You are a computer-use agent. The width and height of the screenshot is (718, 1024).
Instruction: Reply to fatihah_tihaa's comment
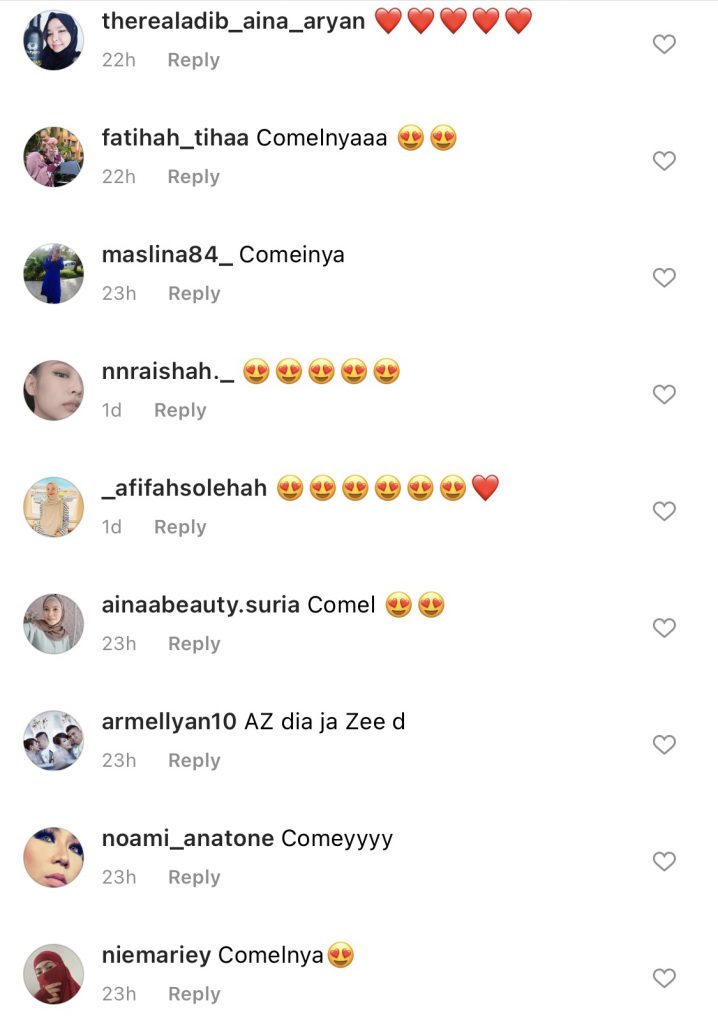pyautogui.click(x=193, y=177)
